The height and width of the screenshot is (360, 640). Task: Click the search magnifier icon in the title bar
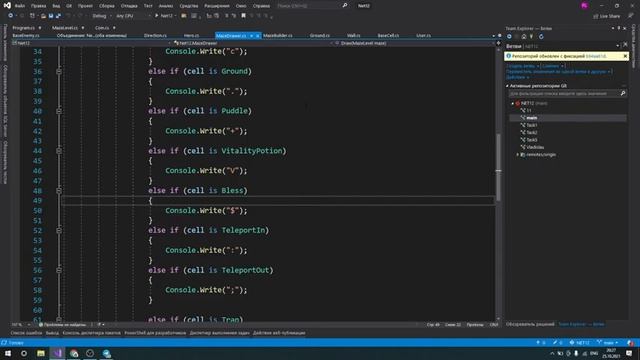(344, 6)
